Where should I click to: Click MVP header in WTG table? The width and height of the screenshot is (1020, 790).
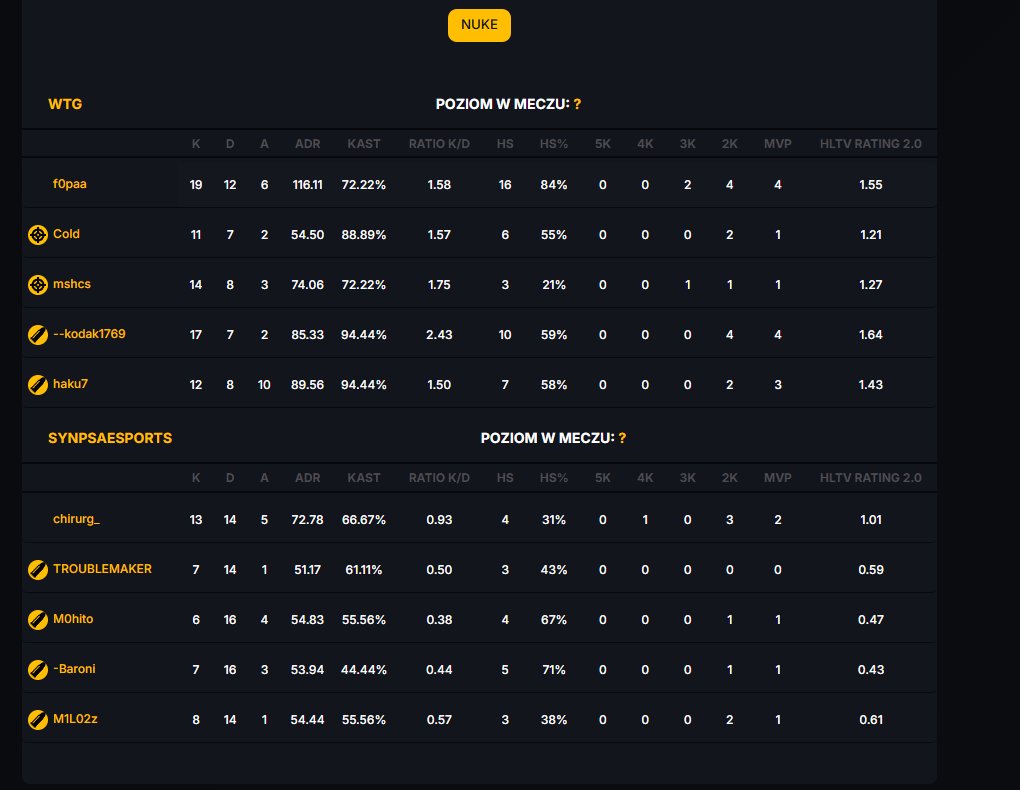coord(777,144)
